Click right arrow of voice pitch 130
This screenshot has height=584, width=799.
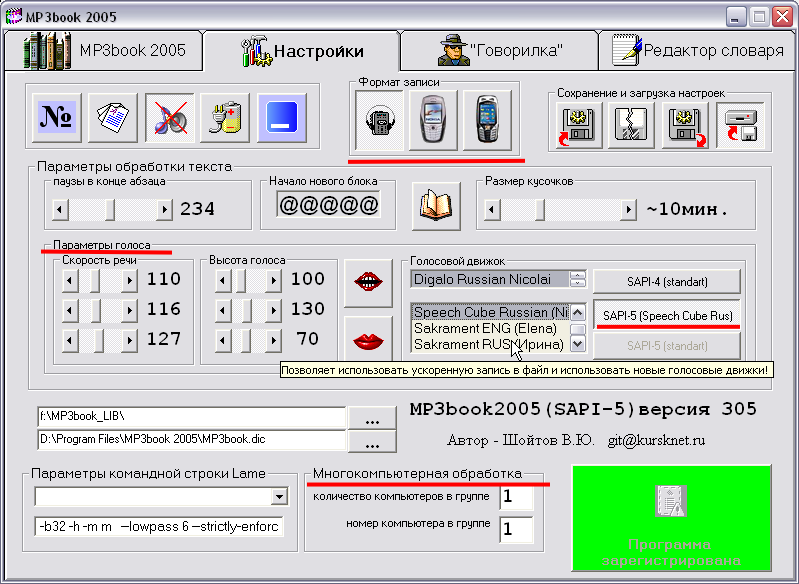pyautogui.click(x=274, y=310)
